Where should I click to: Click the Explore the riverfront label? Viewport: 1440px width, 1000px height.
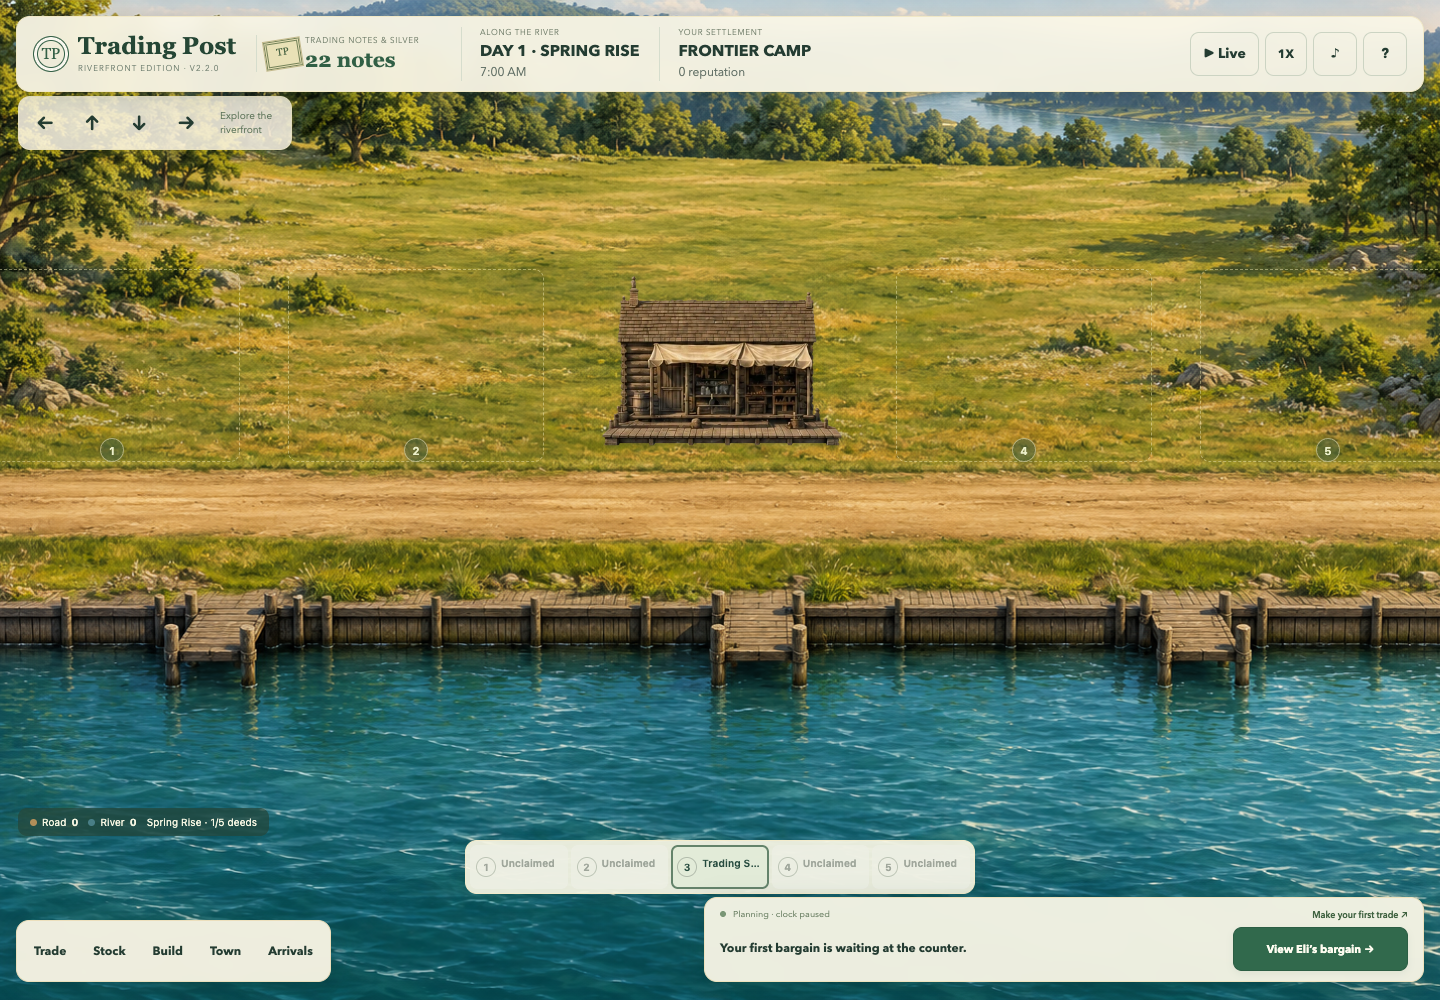(x=246, y=123)
